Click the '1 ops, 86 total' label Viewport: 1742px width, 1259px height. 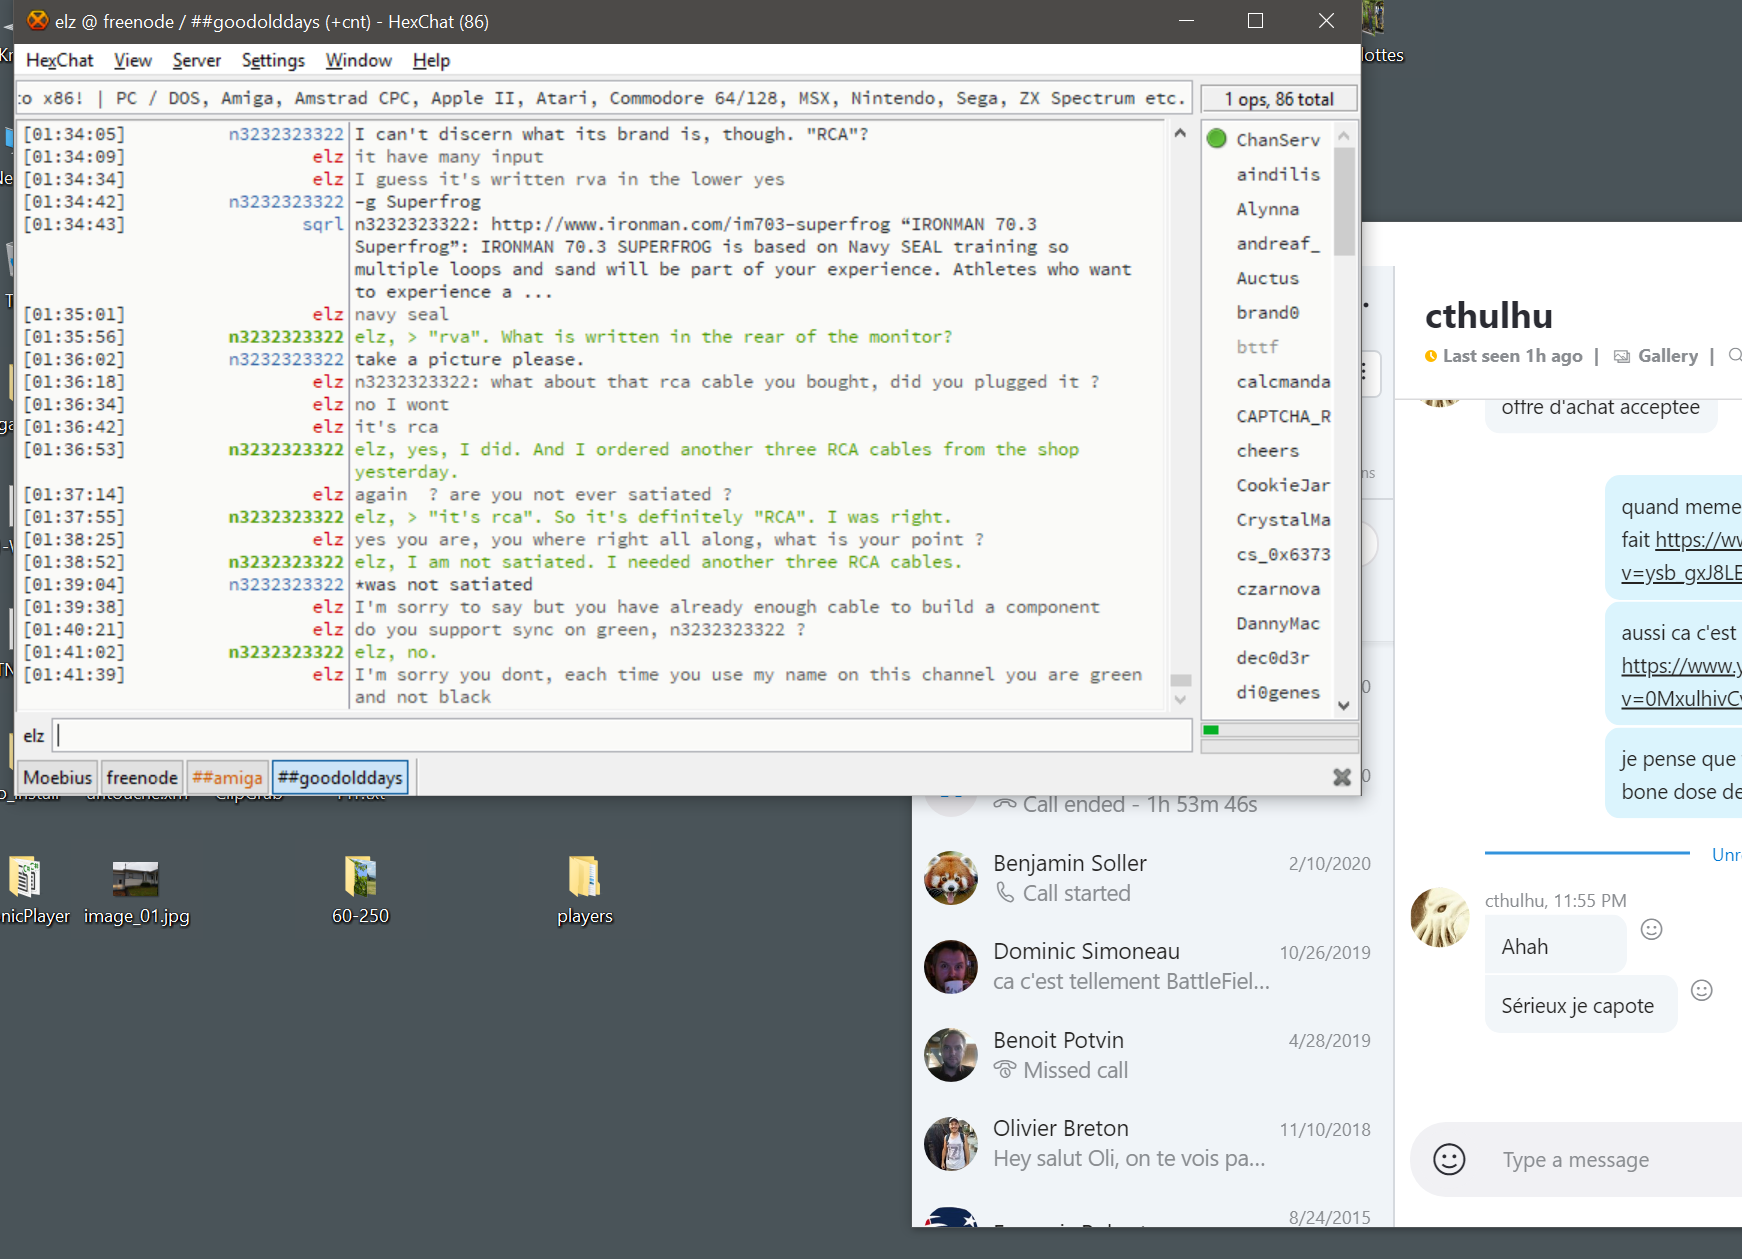[1279, 99]
